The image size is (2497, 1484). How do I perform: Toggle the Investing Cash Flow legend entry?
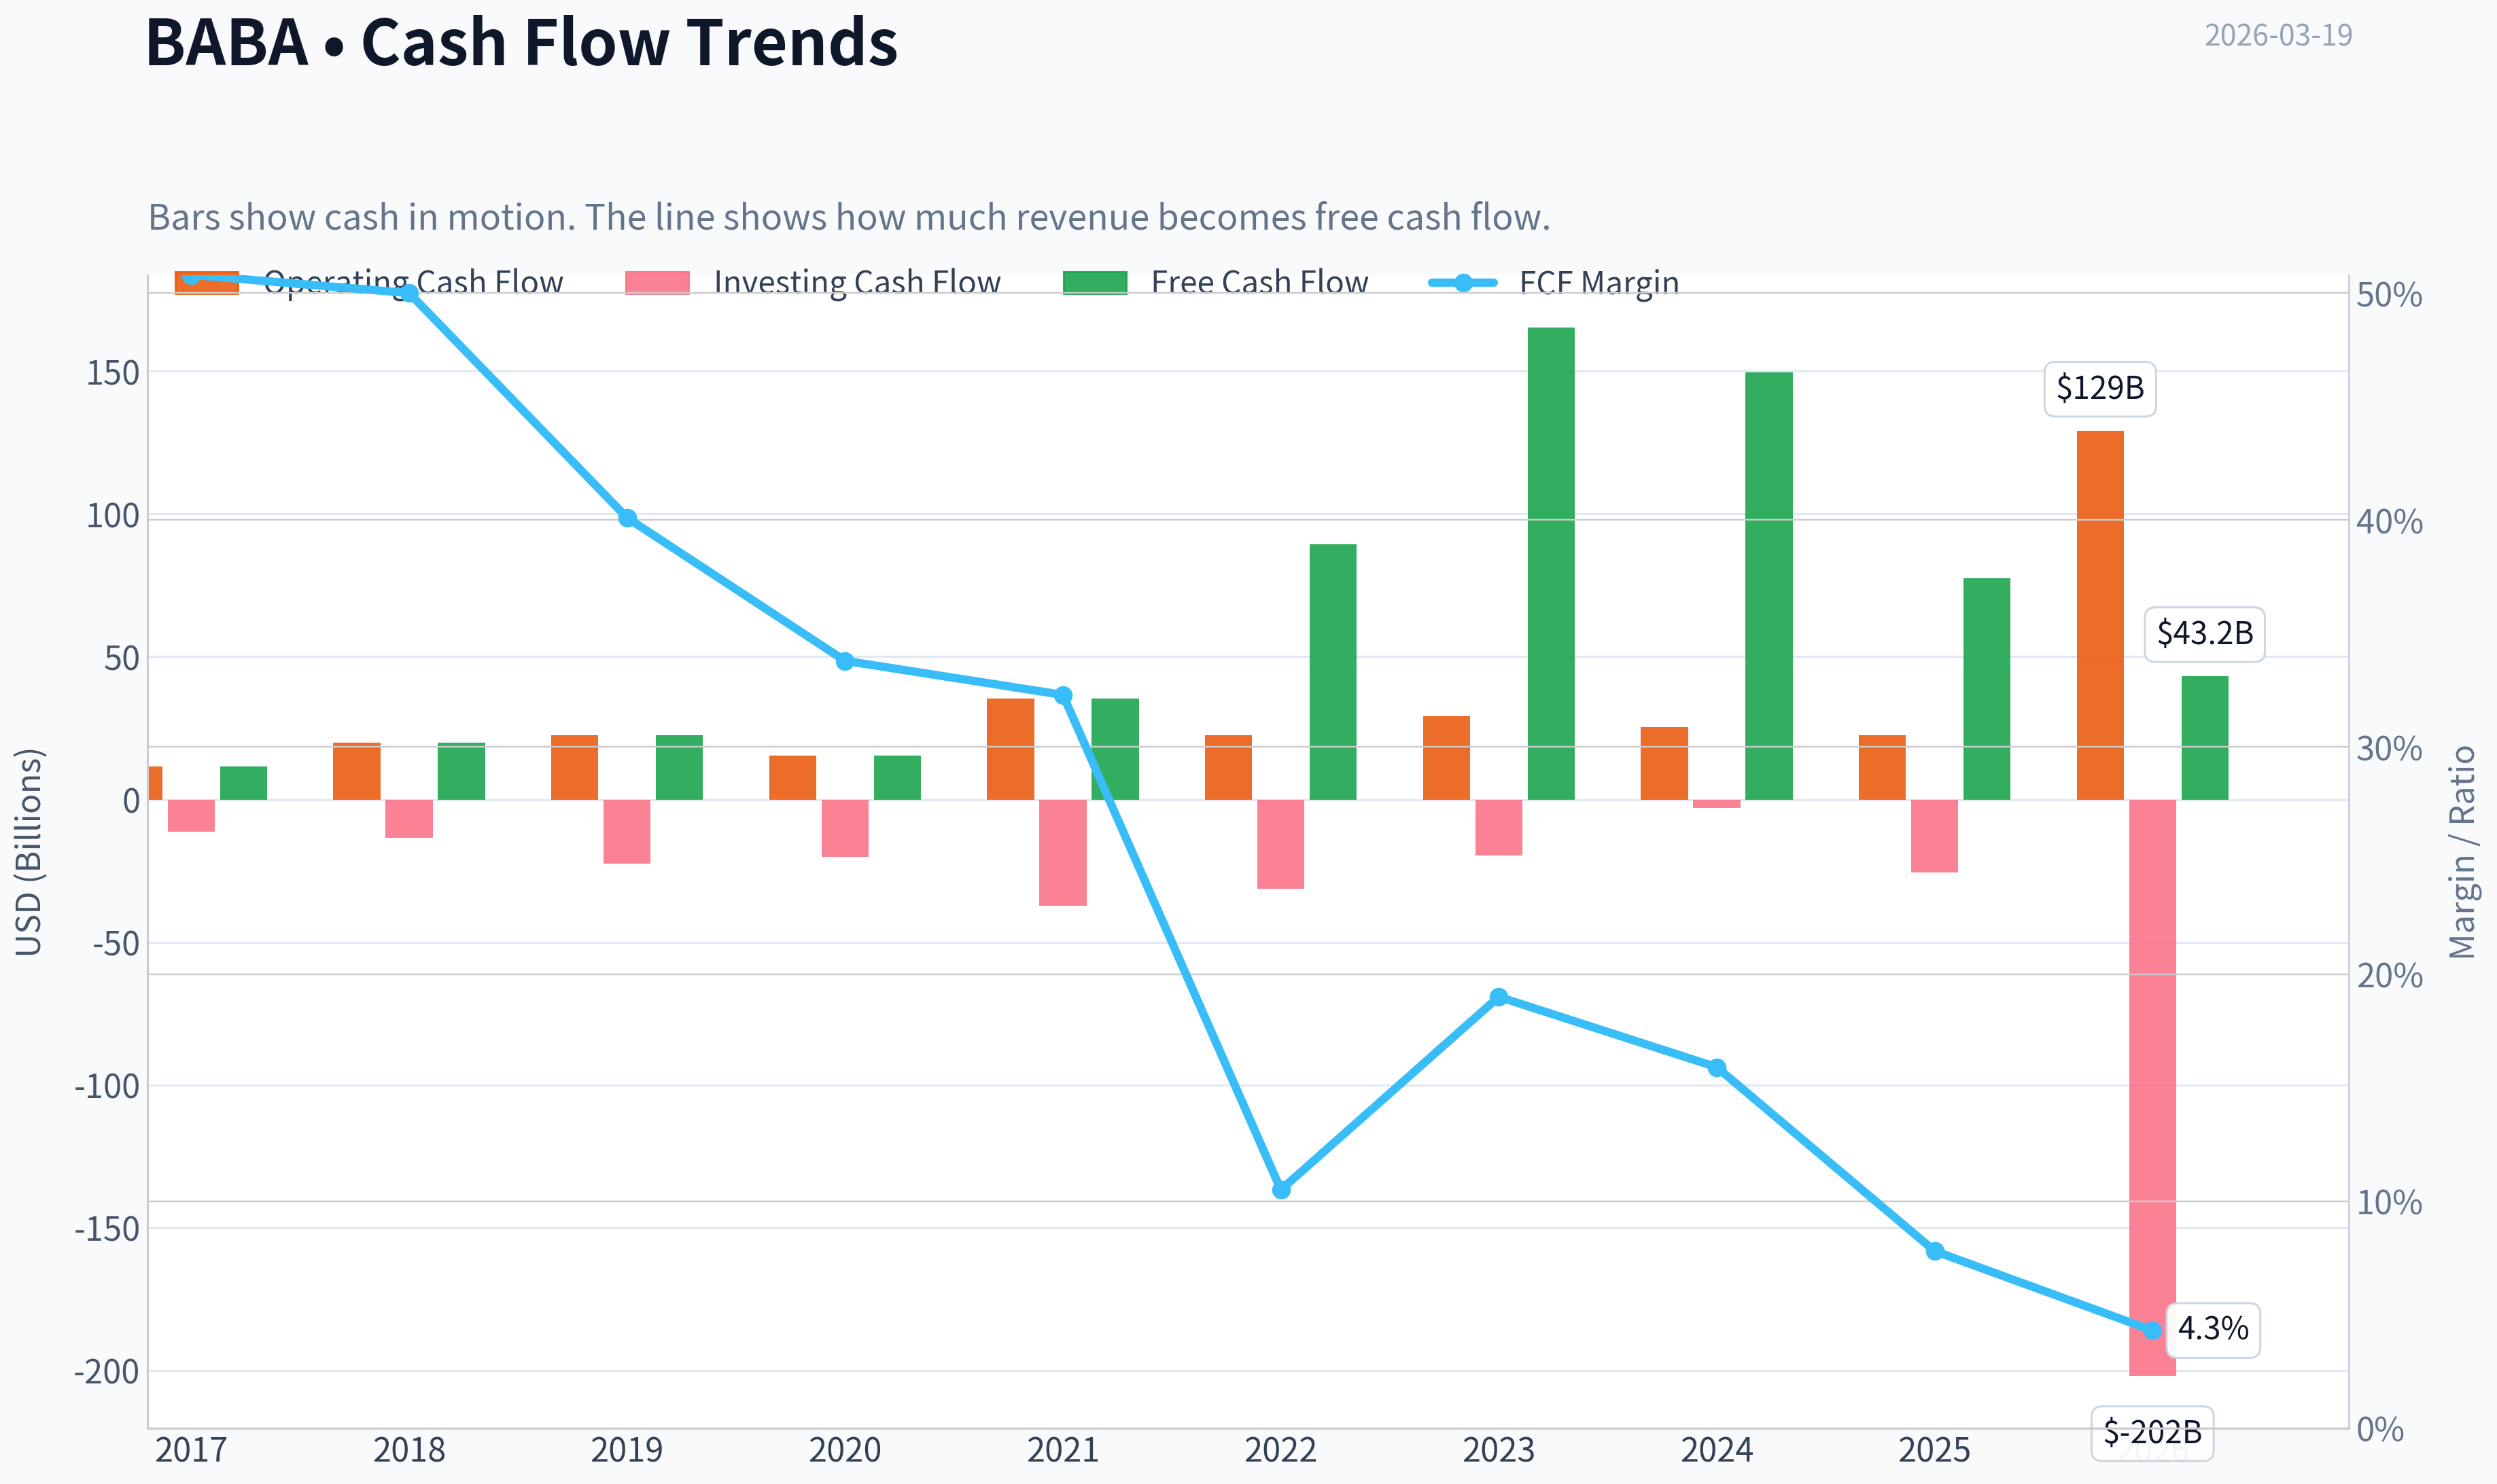(813, 283)
